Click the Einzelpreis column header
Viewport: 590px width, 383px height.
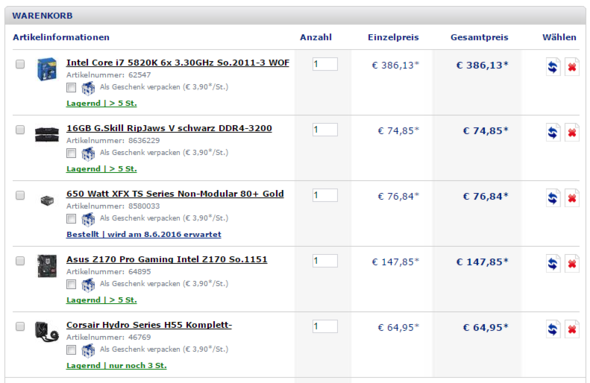coord(393,37)
